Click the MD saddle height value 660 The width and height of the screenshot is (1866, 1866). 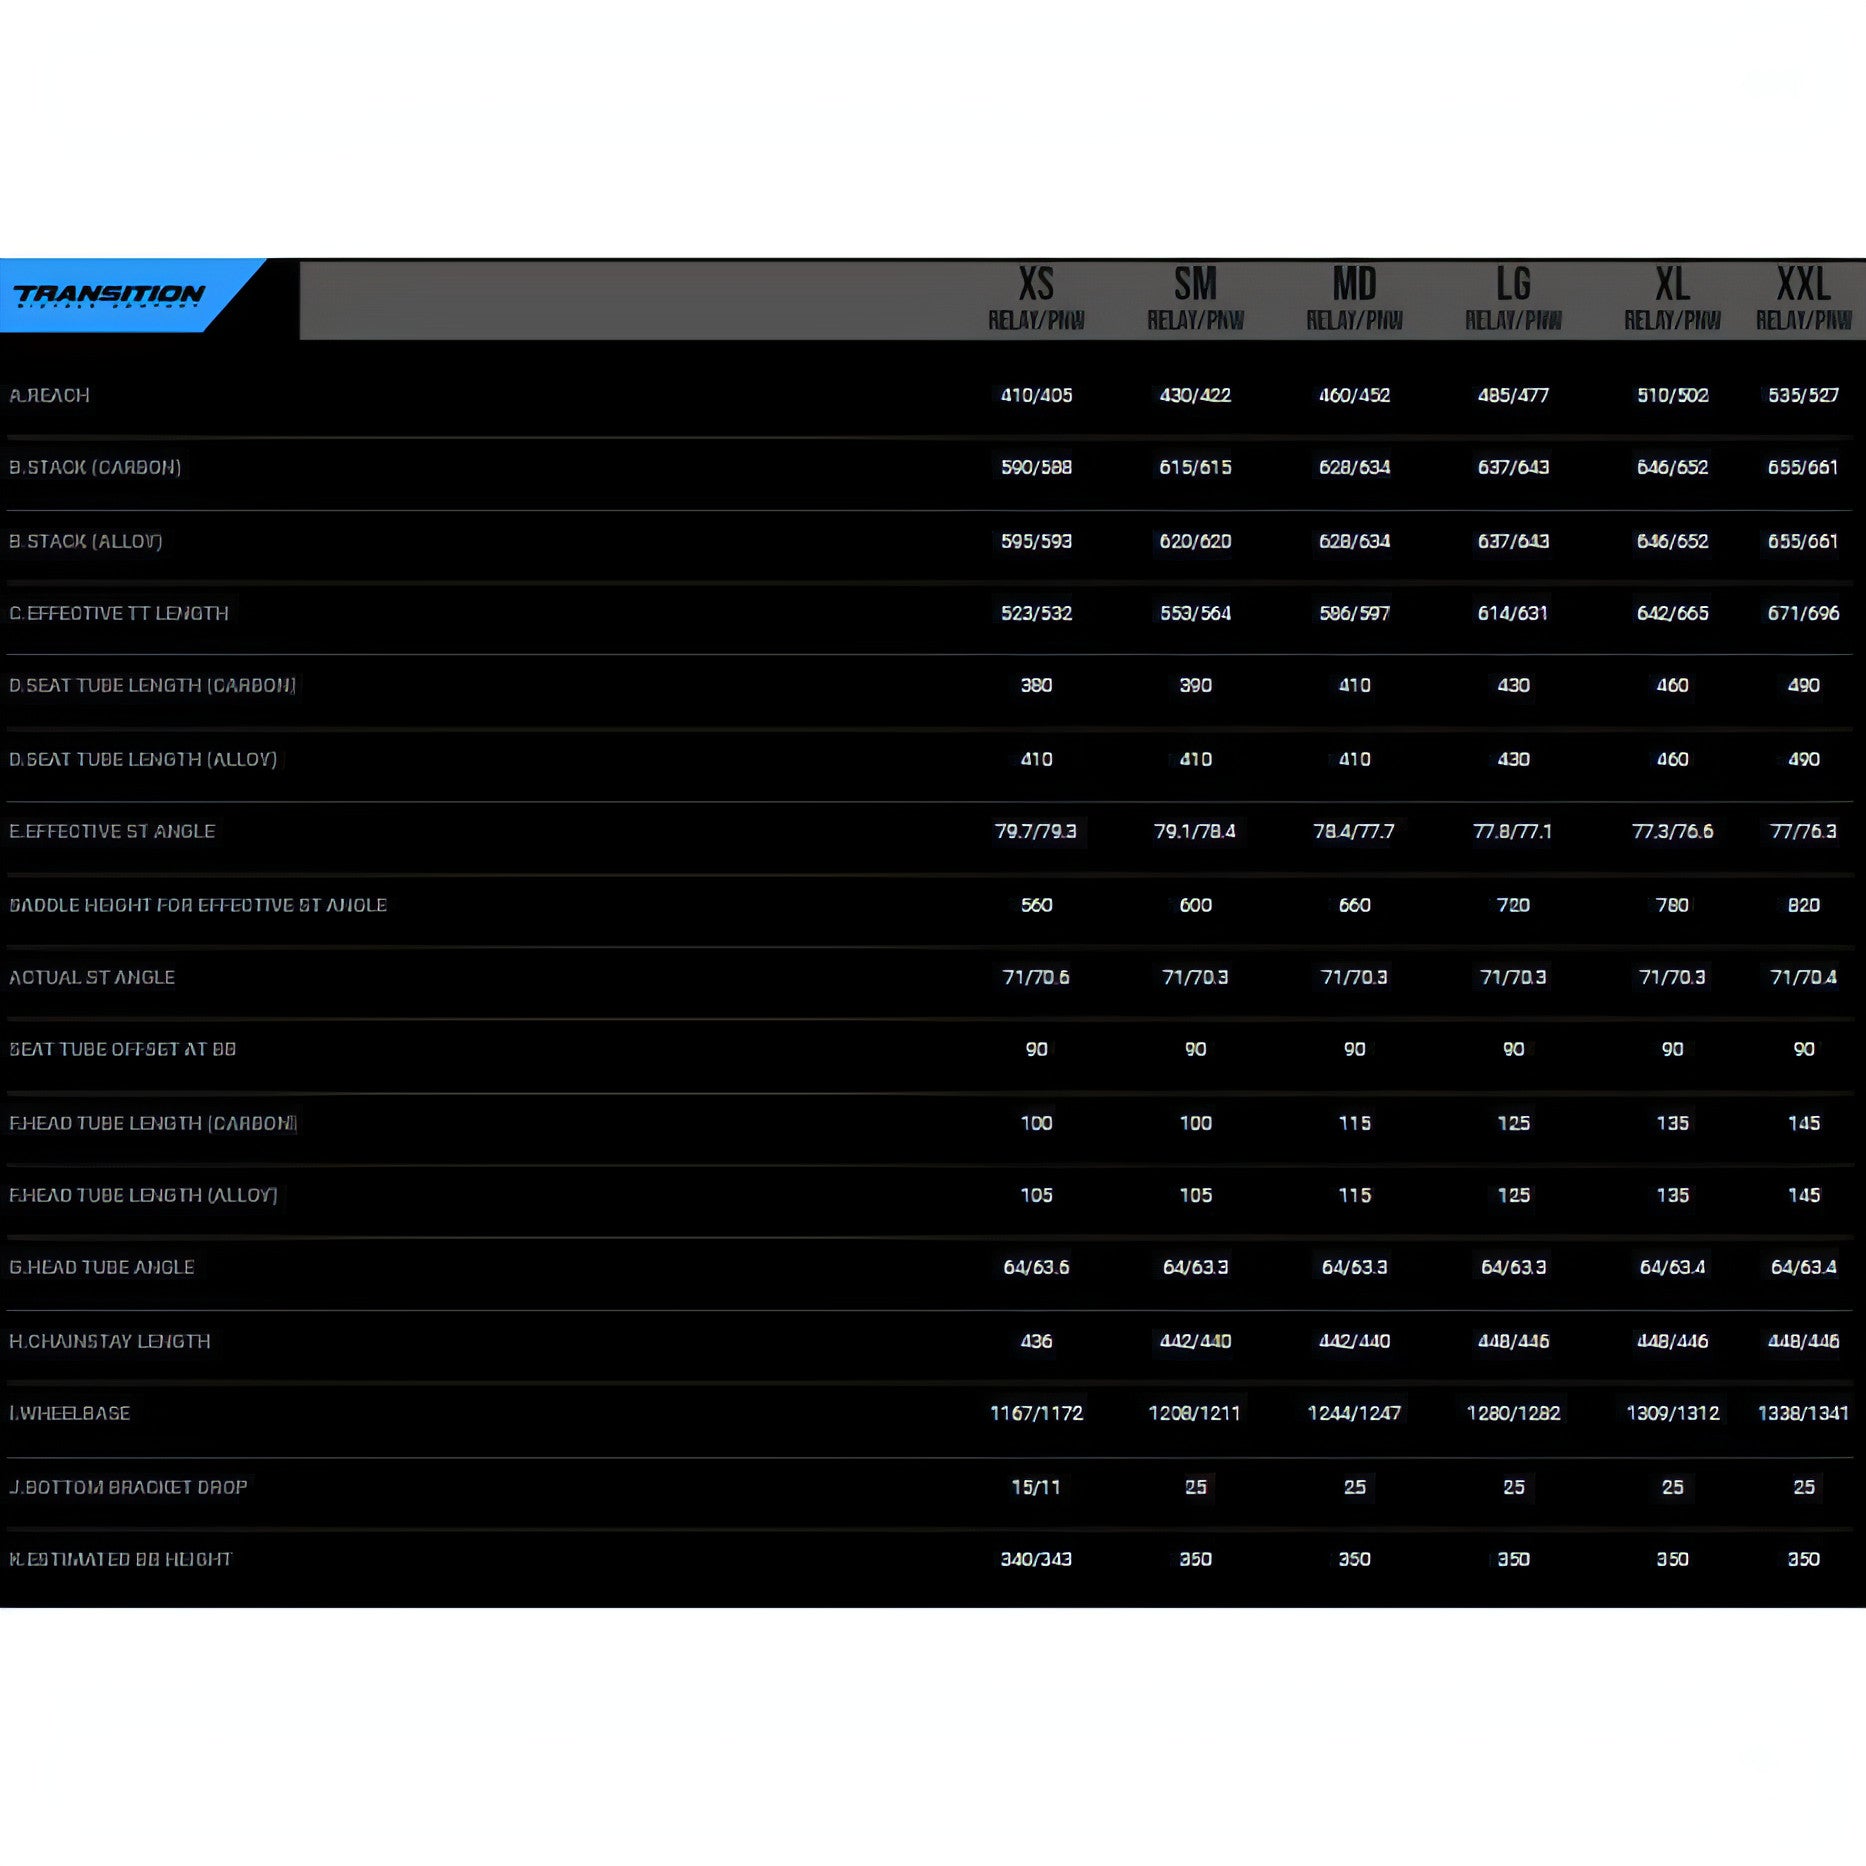point(1354,905)
